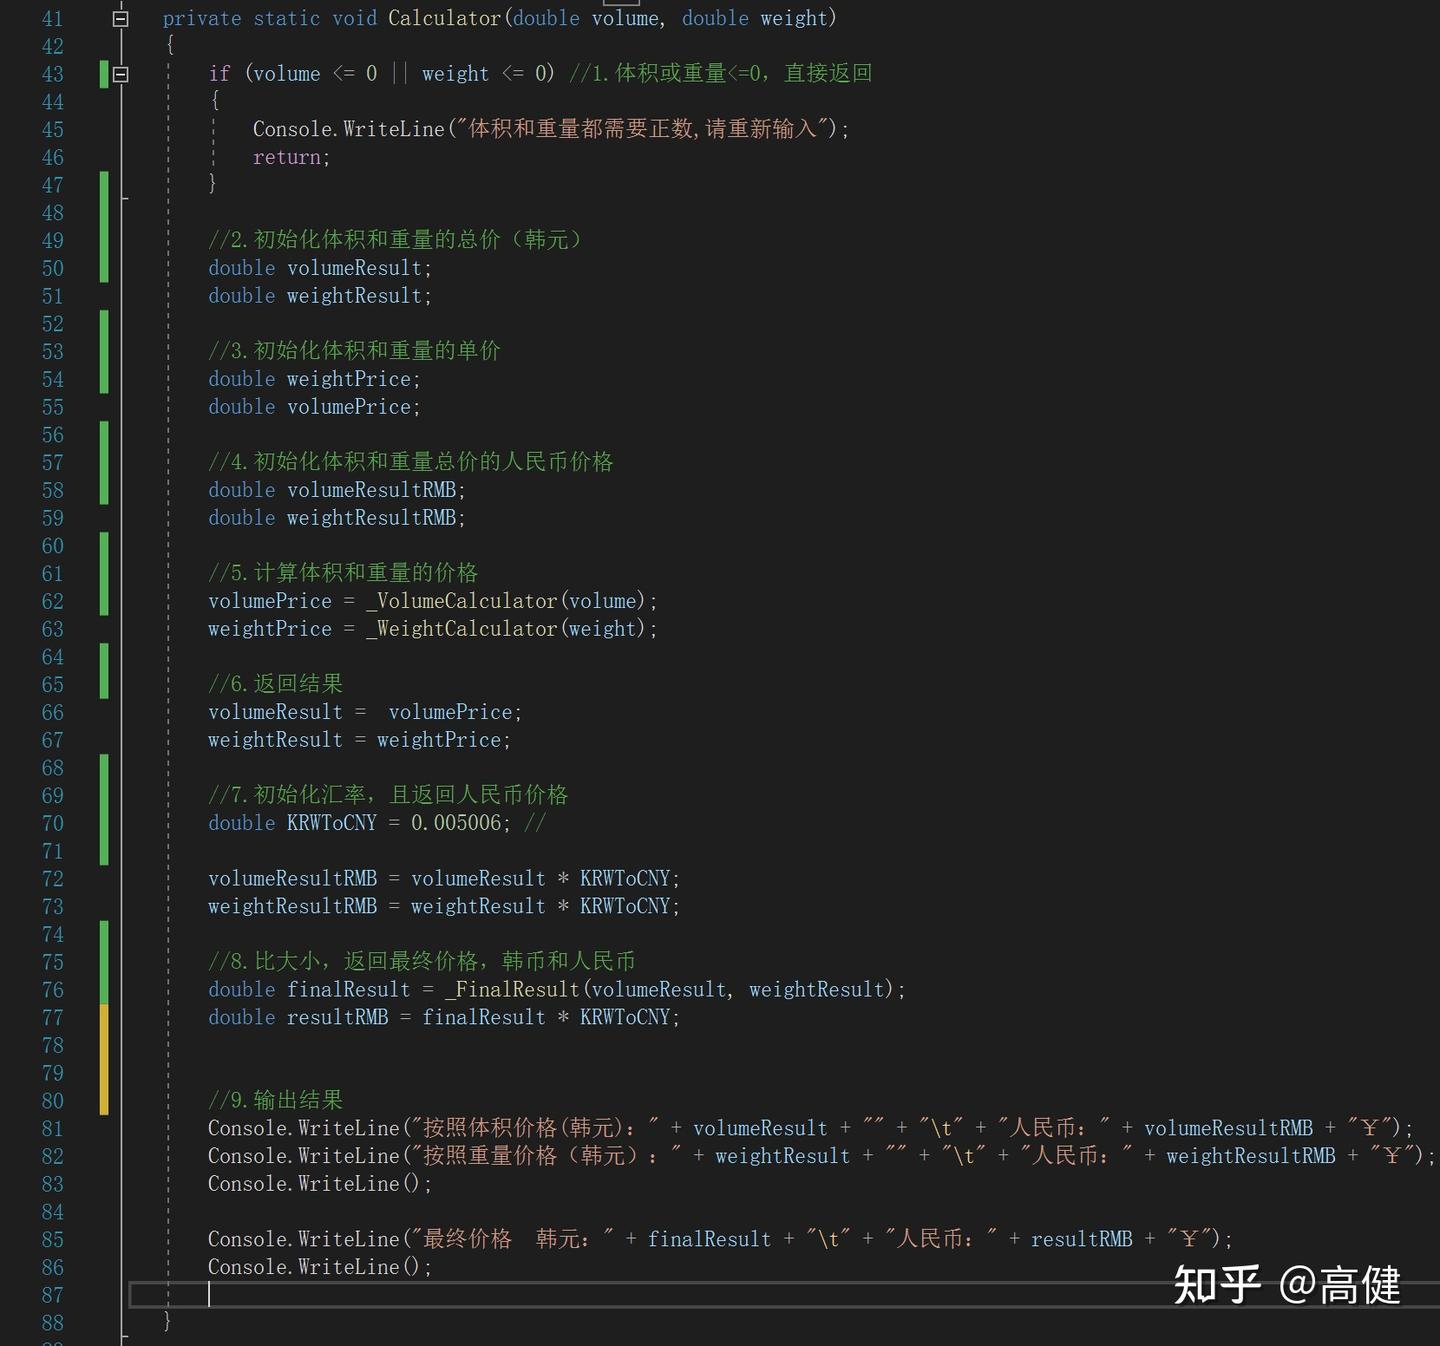The image size is (1440, 1346).
Task: Click the empty Console.WriteLine() on line 83
Action: tap(320, 1184)
